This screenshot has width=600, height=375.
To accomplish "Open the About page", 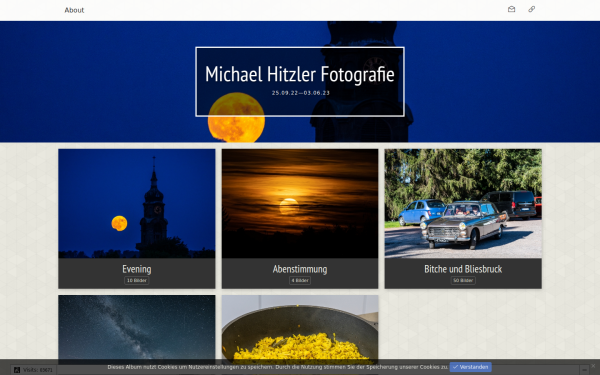I will [74, 10].
